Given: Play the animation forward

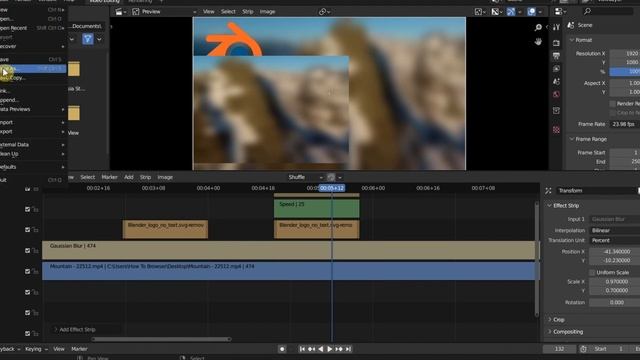Looking at the screenshot, I should [329, 349].
